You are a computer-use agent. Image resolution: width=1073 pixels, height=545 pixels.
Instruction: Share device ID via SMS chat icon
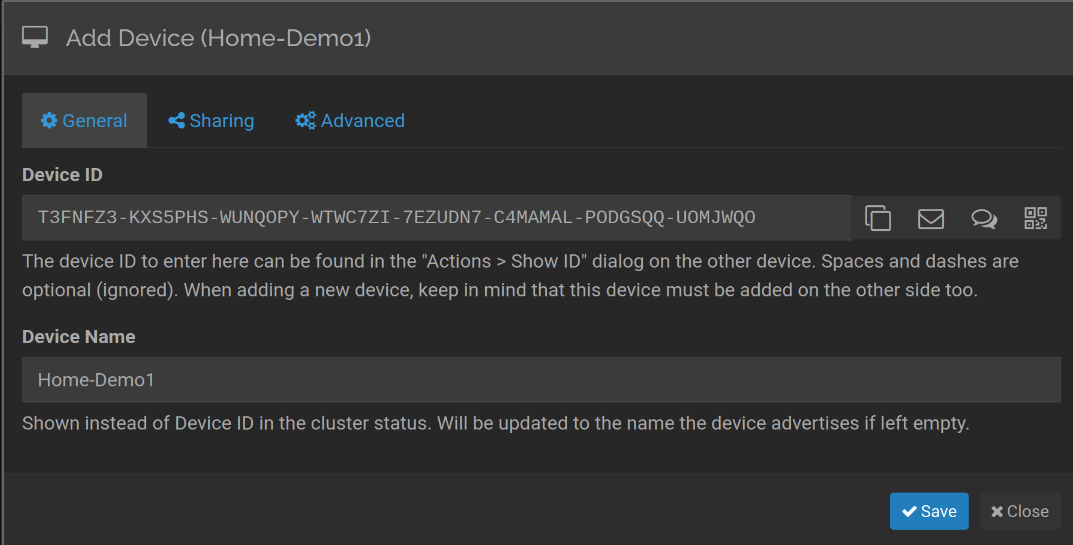(x=984, y=218)
